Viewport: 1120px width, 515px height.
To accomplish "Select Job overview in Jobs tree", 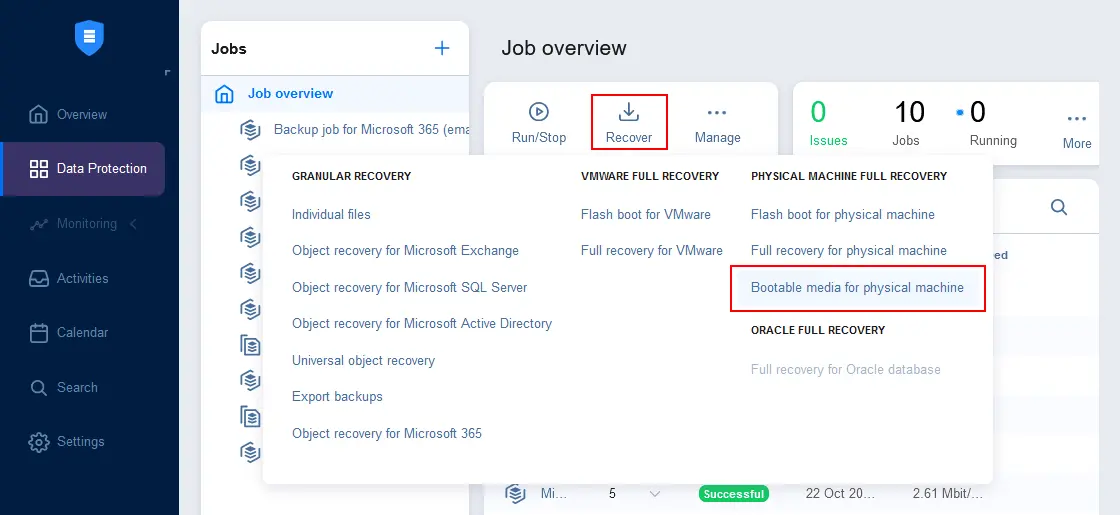I will tap(335, 94).
